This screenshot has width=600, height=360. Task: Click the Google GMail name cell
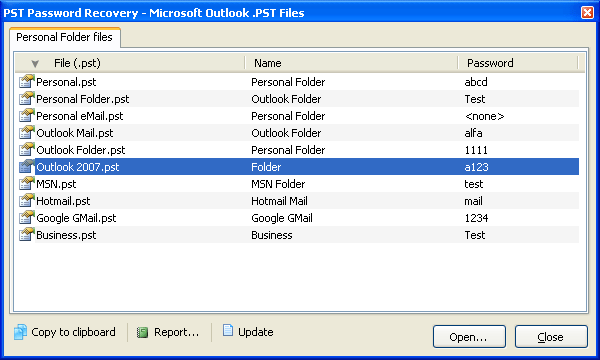(282, 218)
